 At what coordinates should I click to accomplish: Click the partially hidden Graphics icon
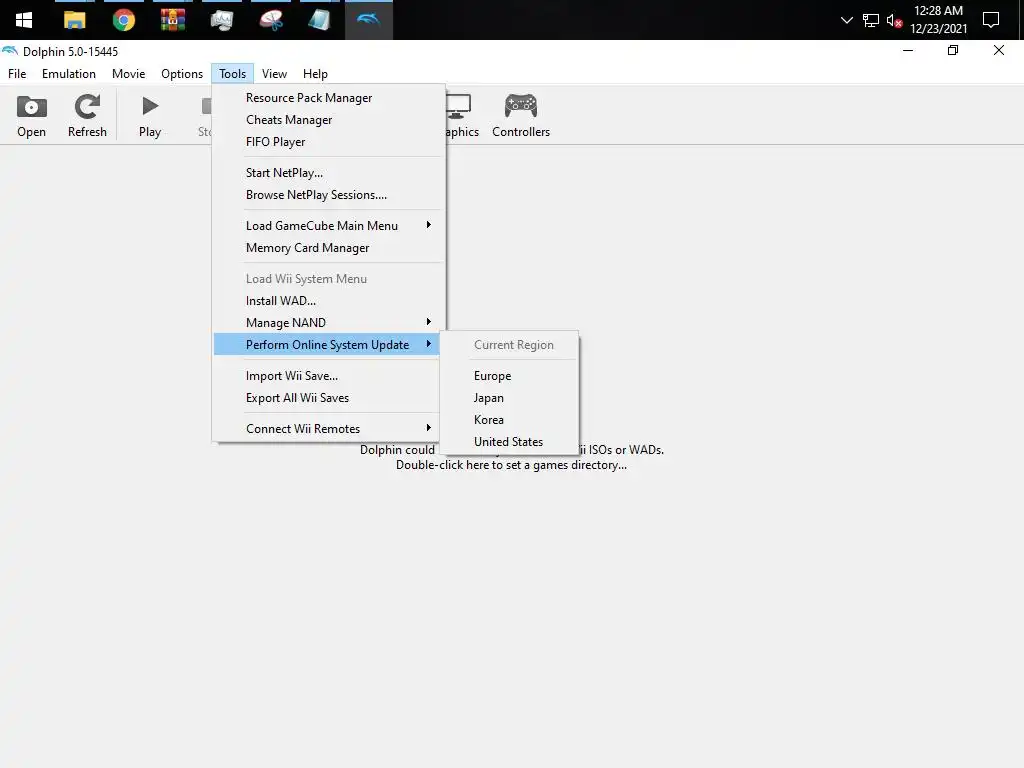462,116
